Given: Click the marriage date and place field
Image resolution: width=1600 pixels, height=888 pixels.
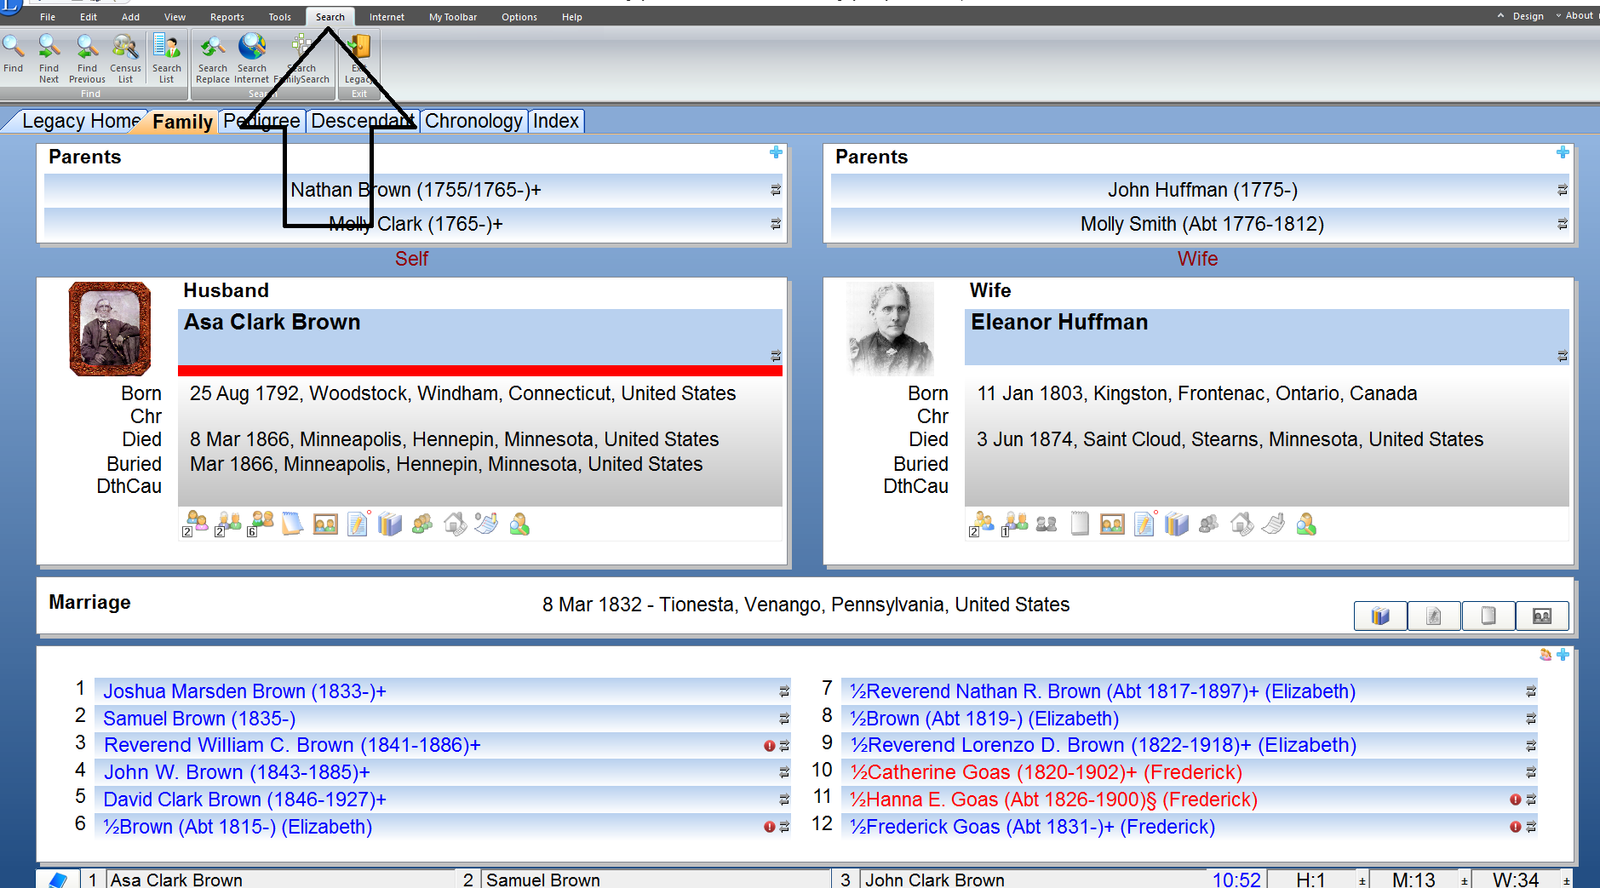Looking at the screenshot, I should point(806,604).
